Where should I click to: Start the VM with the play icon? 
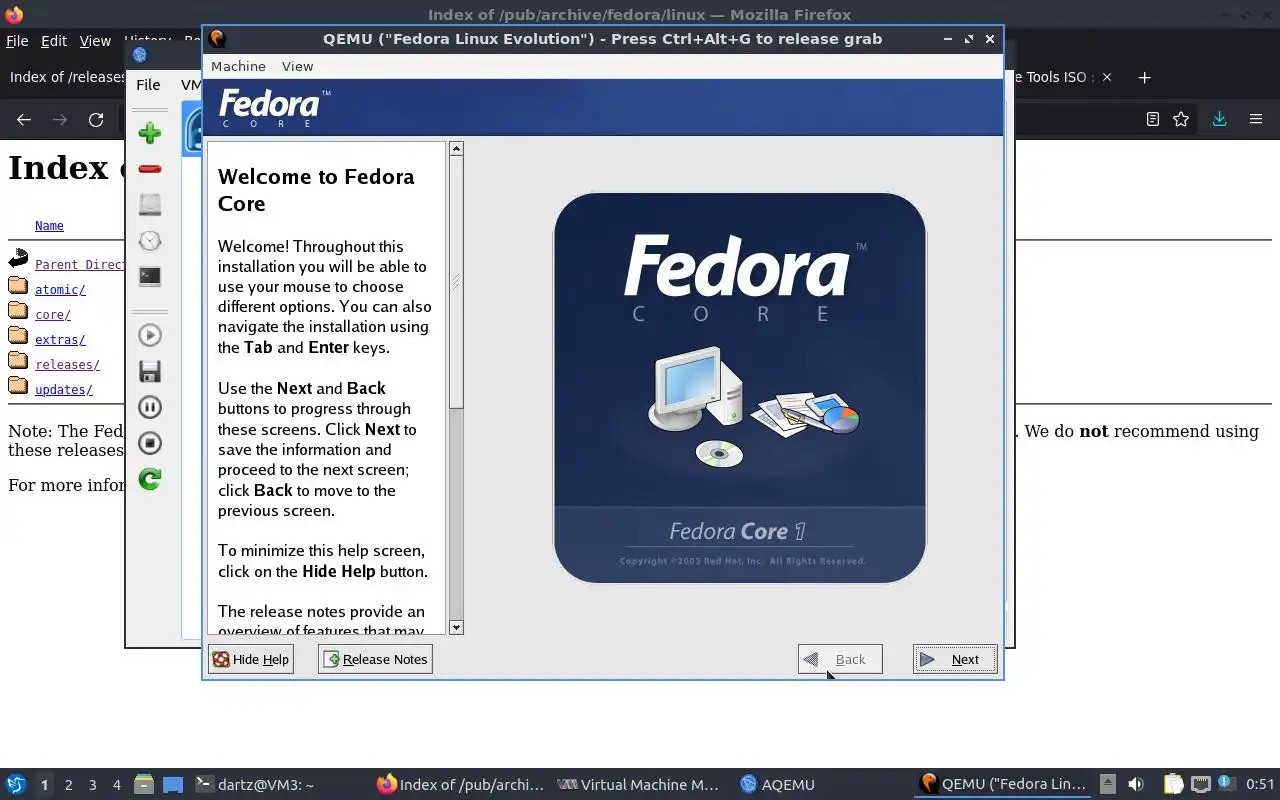[150, 335]
